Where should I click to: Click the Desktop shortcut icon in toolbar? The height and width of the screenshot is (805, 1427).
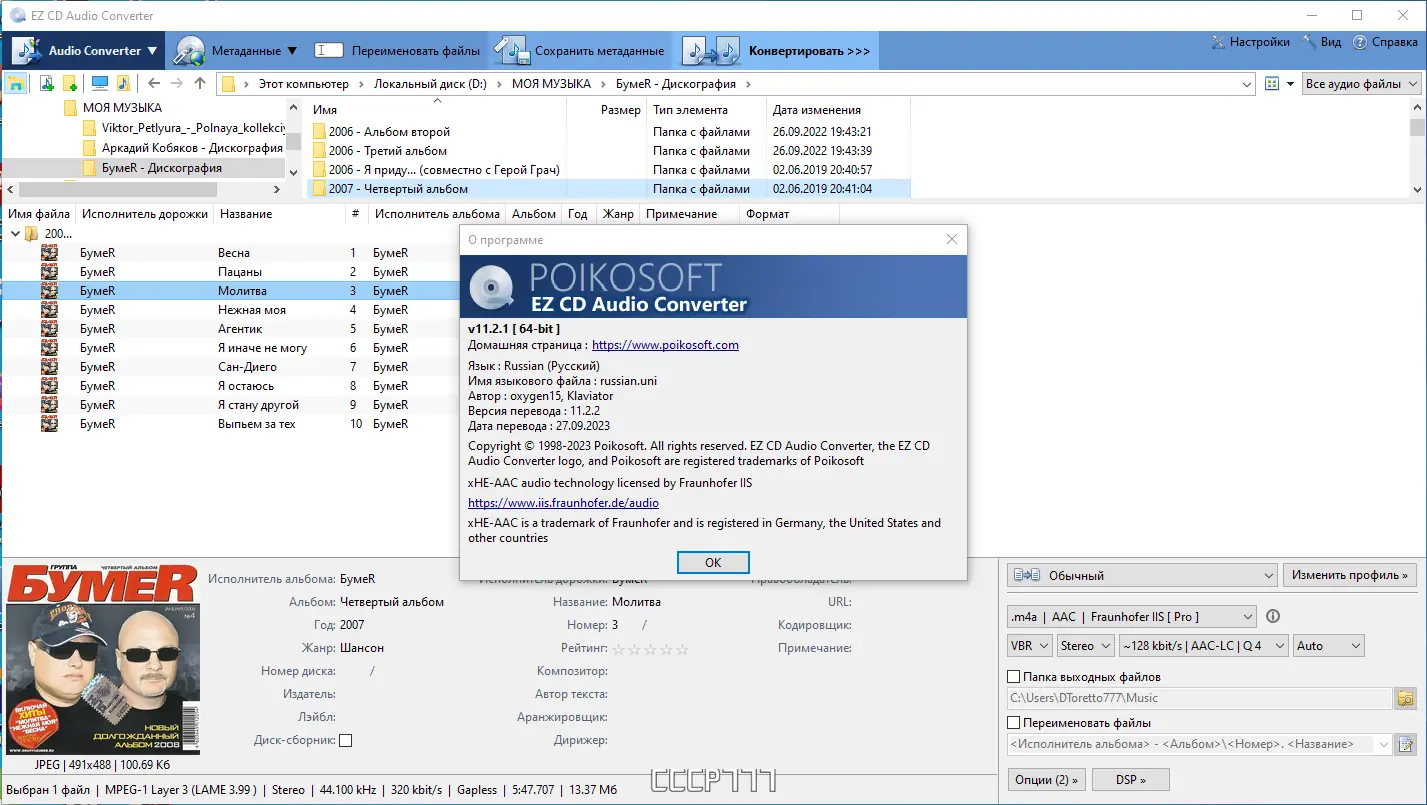pyautogui.click(x=99, y=84)
